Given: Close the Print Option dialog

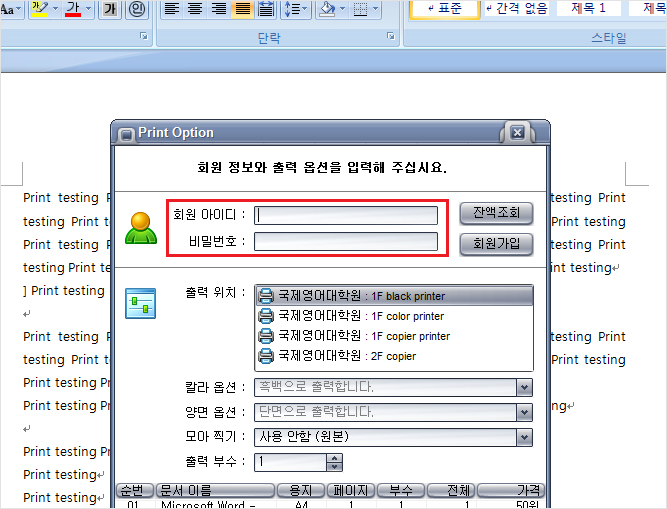Looking at the screenshot, I should 517,133.
